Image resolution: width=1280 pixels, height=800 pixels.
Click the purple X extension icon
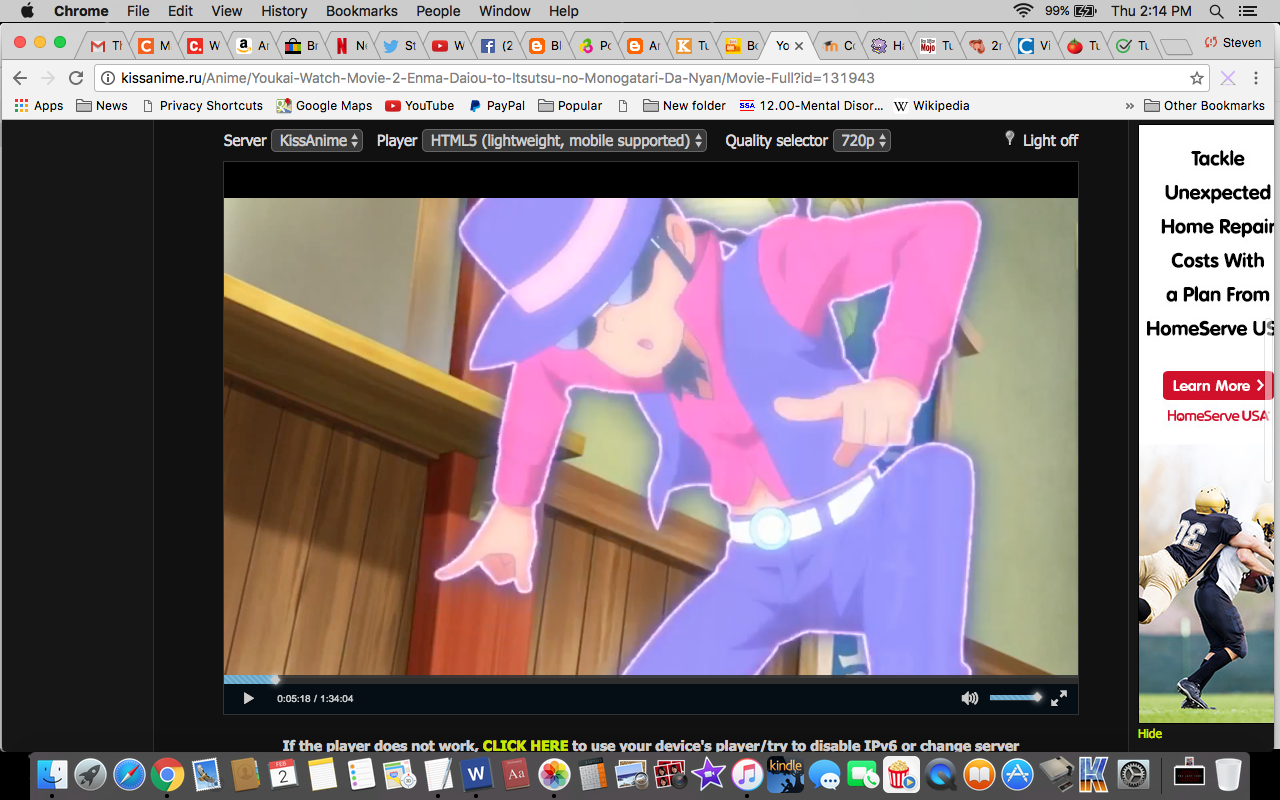pyautogui.click(x=1228, y=78)
